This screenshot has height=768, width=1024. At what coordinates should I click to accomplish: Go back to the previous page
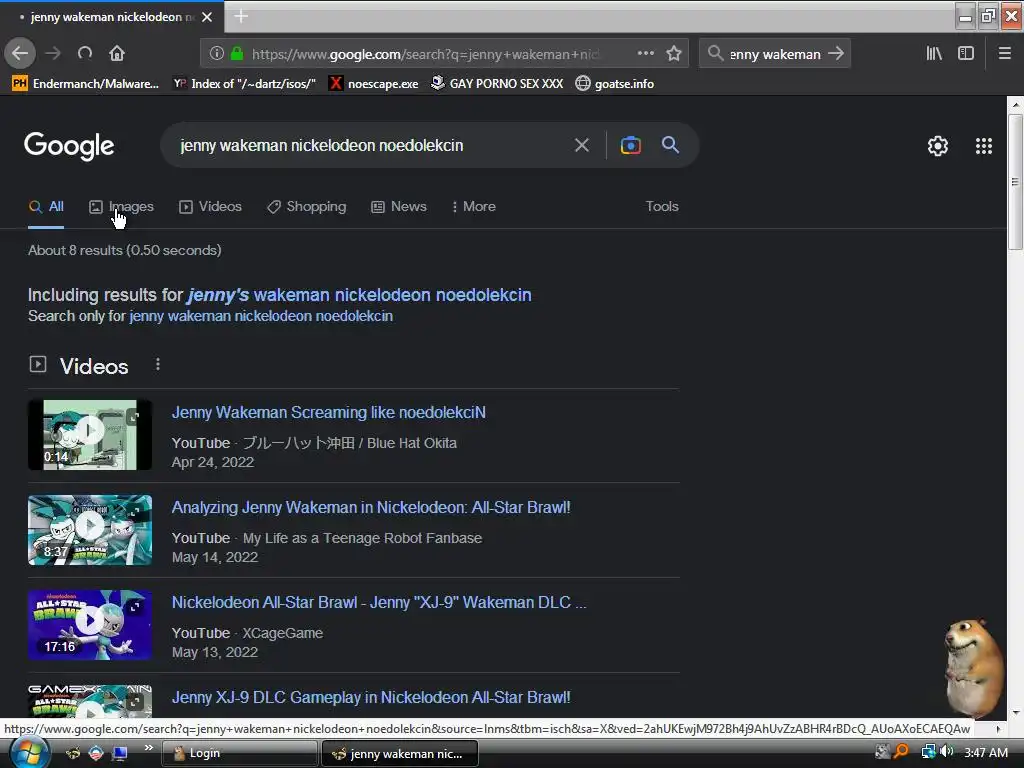click(x=20, y=53)
